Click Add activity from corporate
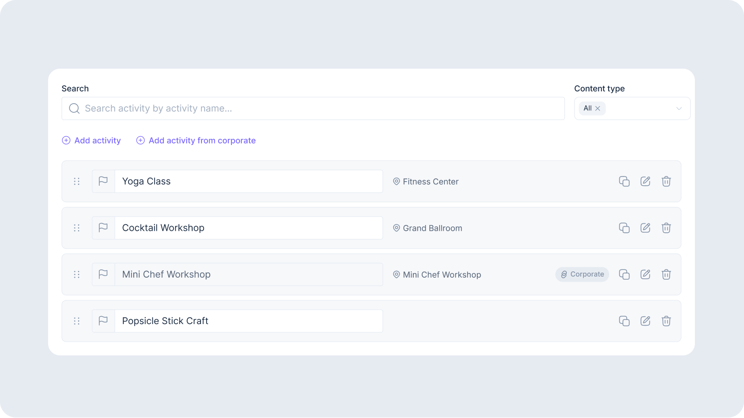This screenshot has width=744, height=418. (x=196, y=141)
